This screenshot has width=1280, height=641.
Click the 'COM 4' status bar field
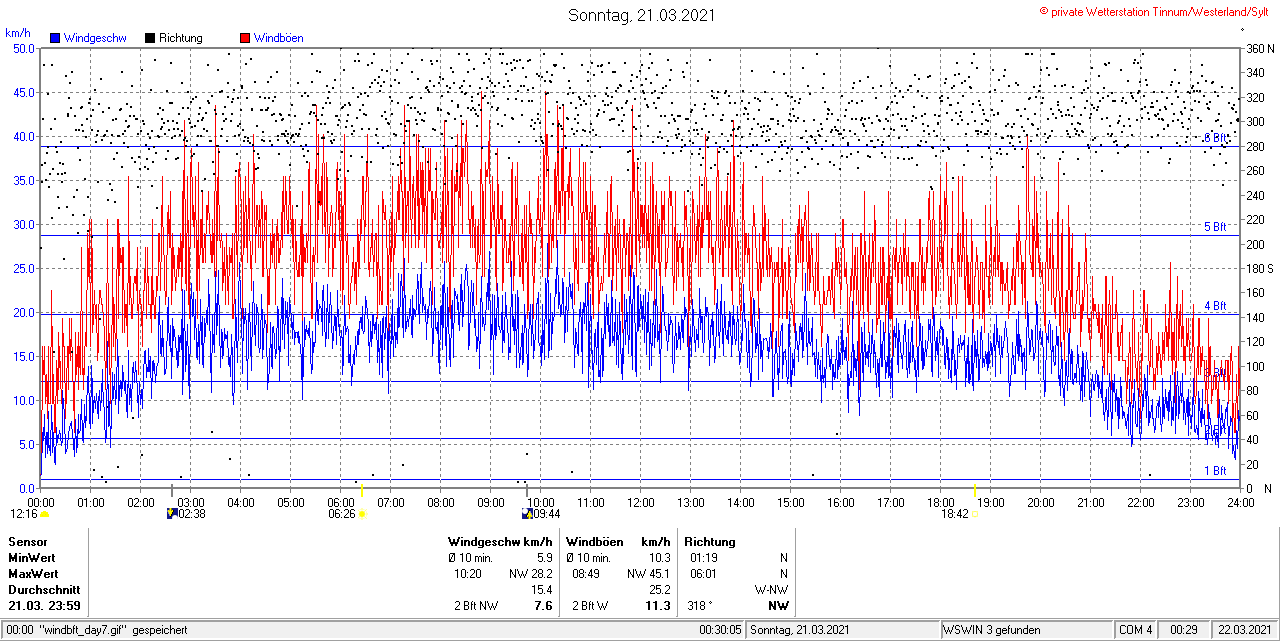click(x=1136, y=630)
